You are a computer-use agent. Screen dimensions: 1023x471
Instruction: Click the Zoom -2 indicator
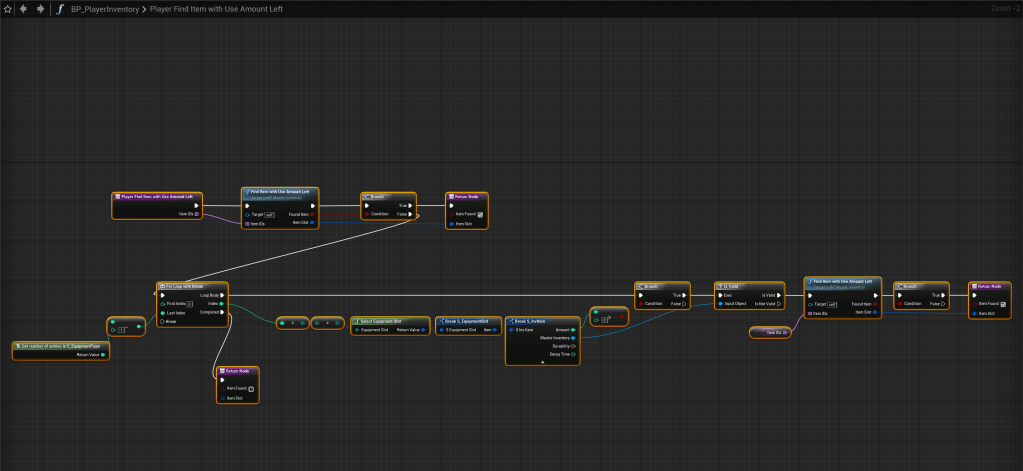[1005, 8]
